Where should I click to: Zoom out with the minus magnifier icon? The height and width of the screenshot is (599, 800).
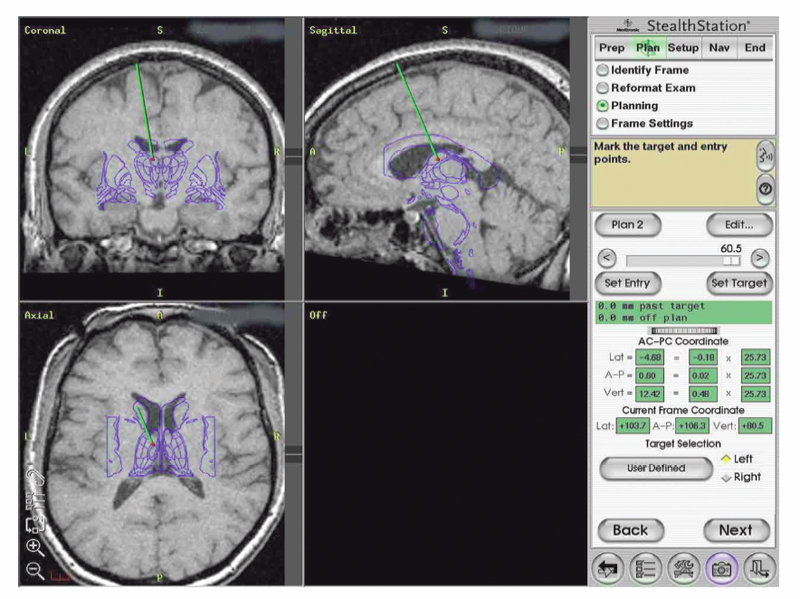click(35, 570)
